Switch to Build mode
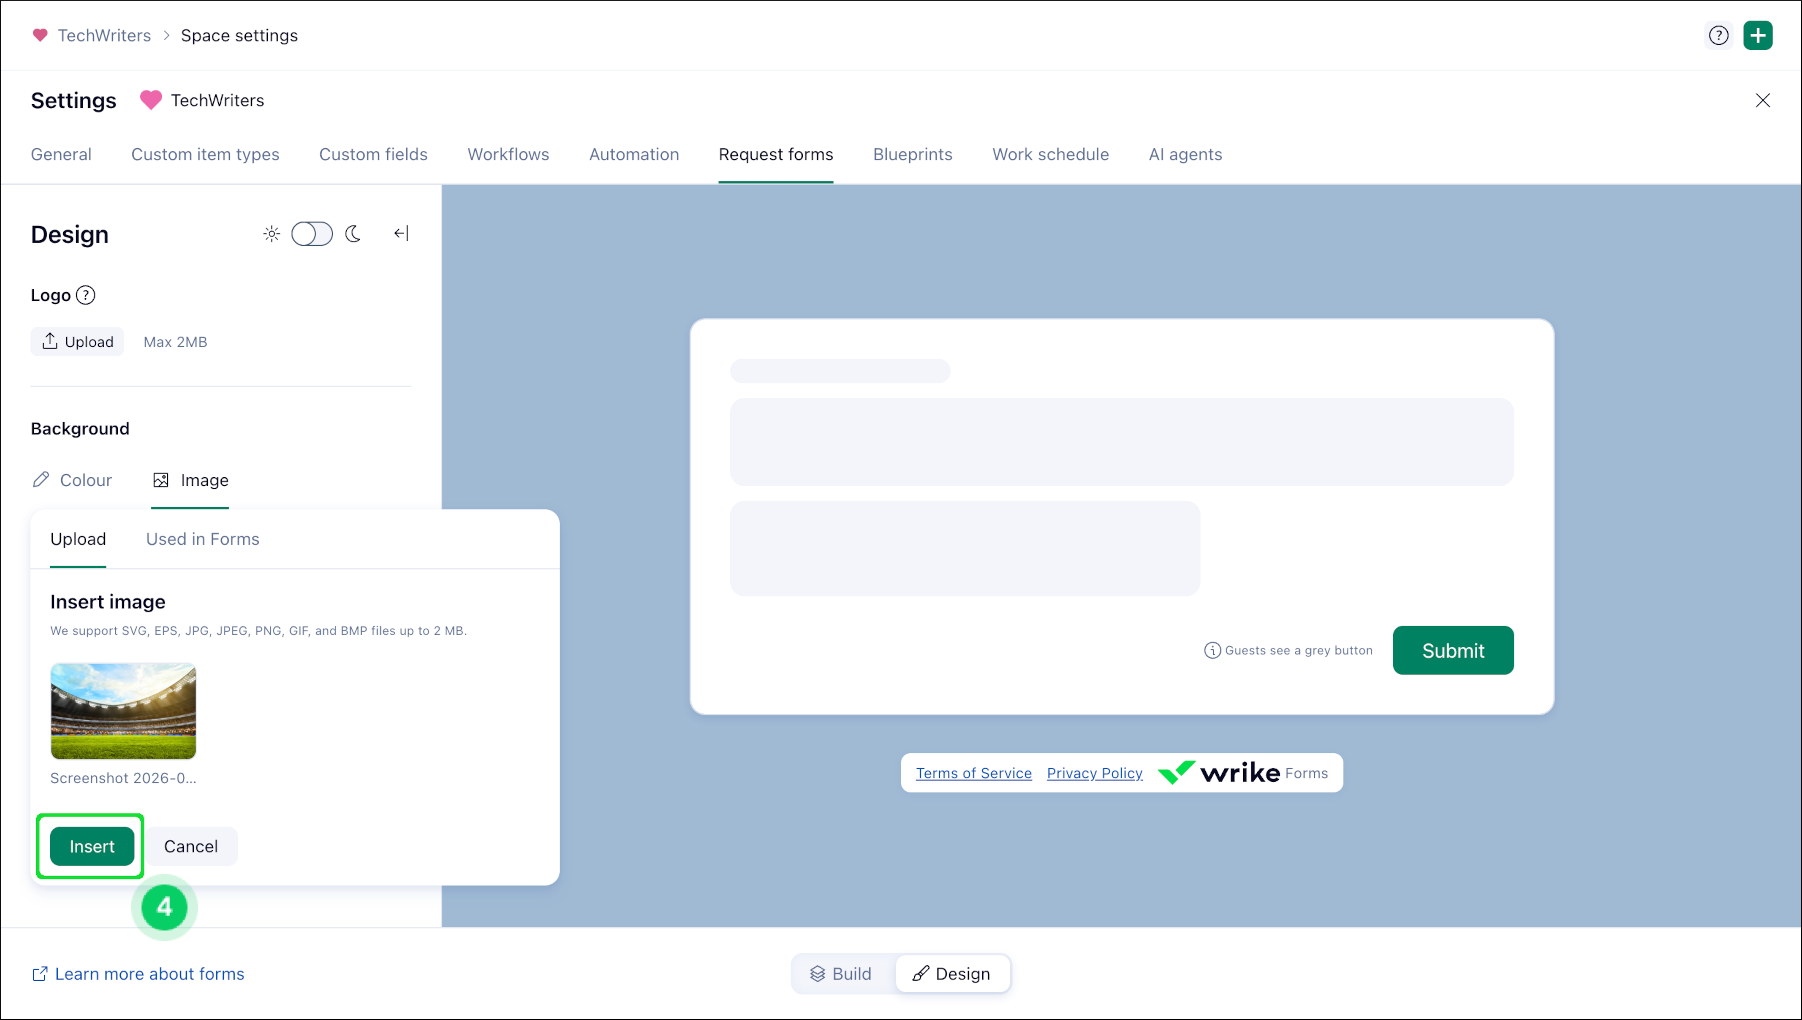The image size is (1802, 1020). (x=841, y=974)
